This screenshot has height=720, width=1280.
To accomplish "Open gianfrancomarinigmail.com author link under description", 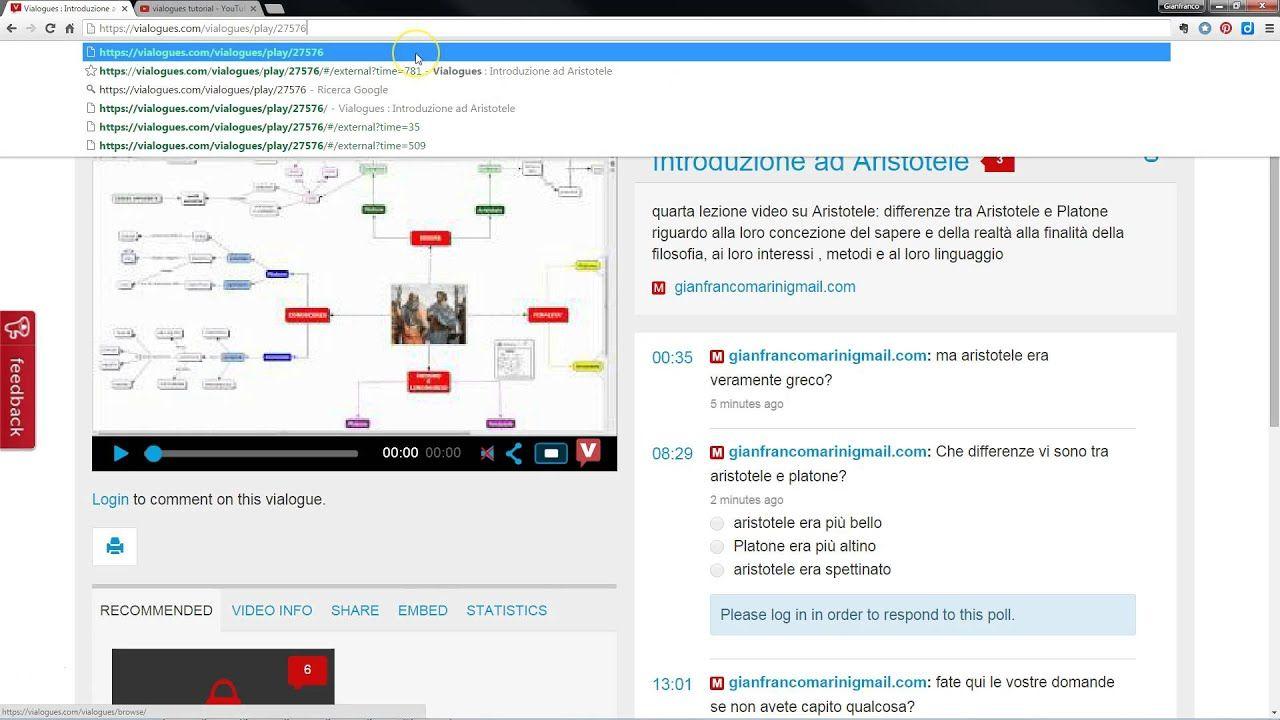I will 765,287.
